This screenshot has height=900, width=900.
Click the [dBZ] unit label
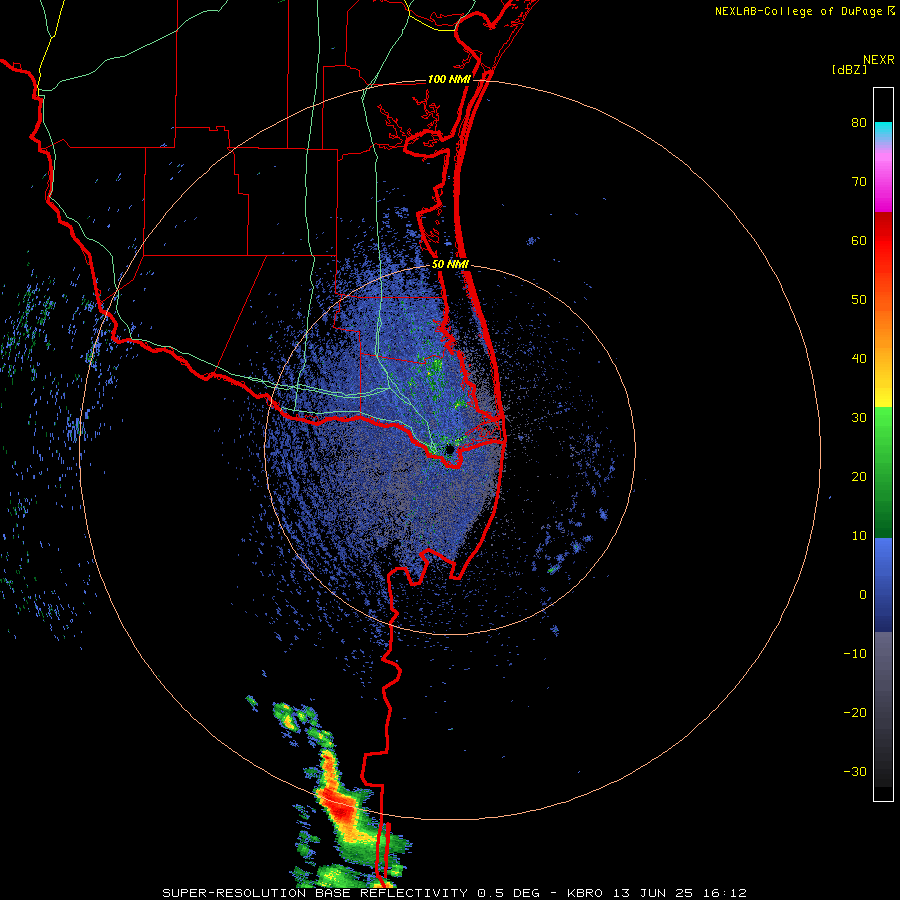[x=849, y=69]
